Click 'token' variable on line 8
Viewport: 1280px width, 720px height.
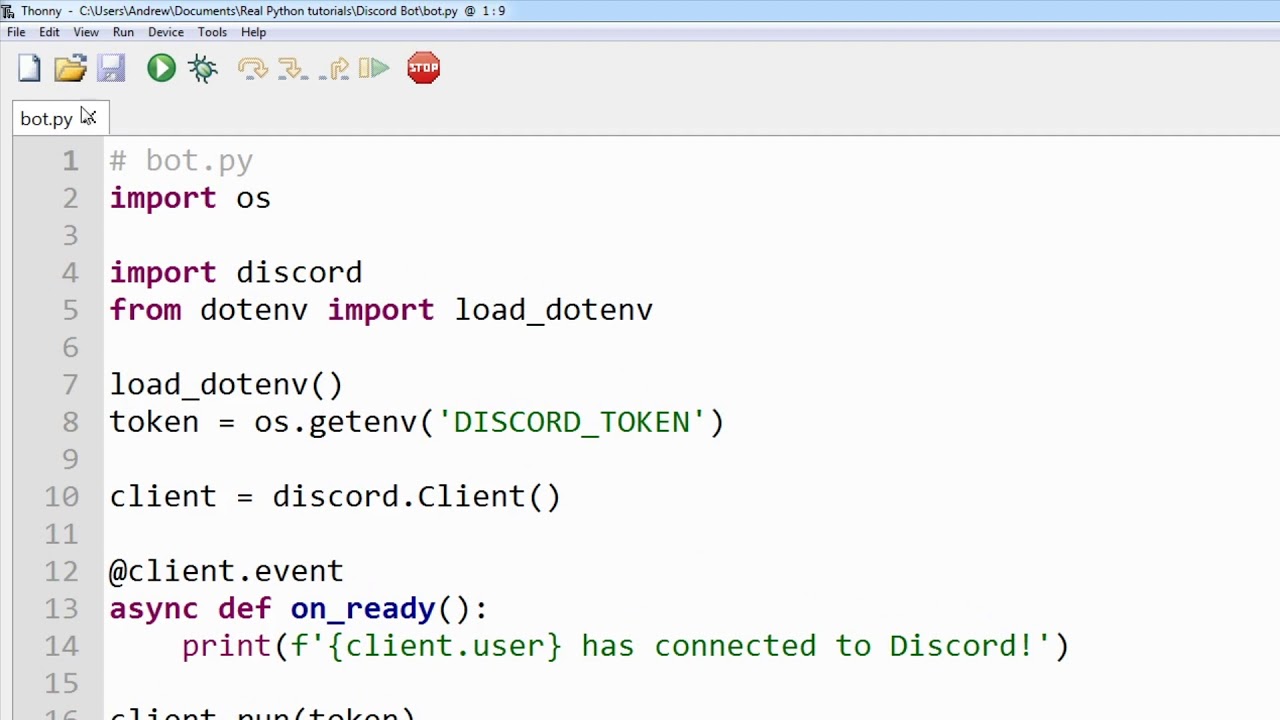(x=154, y=422)
